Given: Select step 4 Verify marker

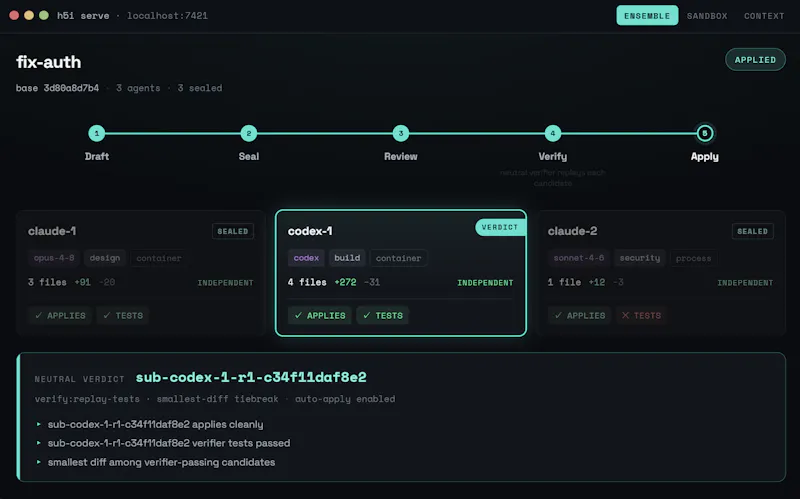Looking at the screenshot, I should [553, 133].
